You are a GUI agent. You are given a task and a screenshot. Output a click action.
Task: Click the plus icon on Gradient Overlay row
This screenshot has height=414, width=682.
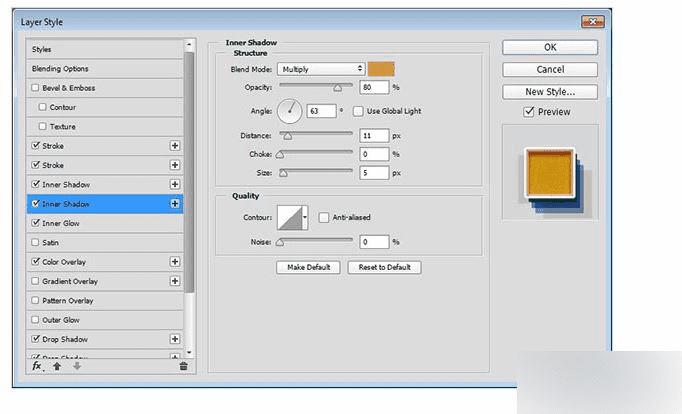(175, 281)
